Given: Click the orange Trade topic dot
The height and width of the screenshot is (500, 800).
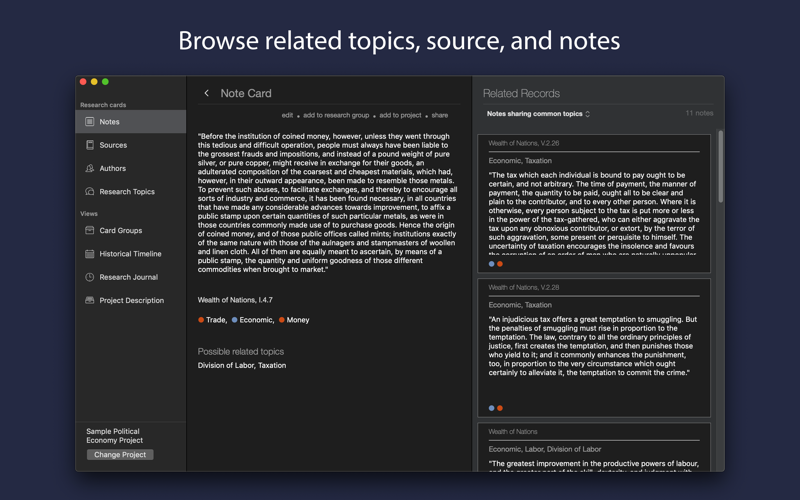Looking at the screenshot, I should [201, 320].
